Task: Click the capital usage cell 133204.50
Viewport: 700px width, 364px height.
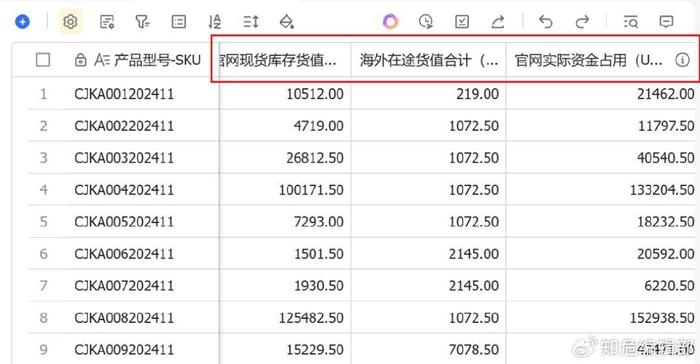Action: tap(601, 190)
